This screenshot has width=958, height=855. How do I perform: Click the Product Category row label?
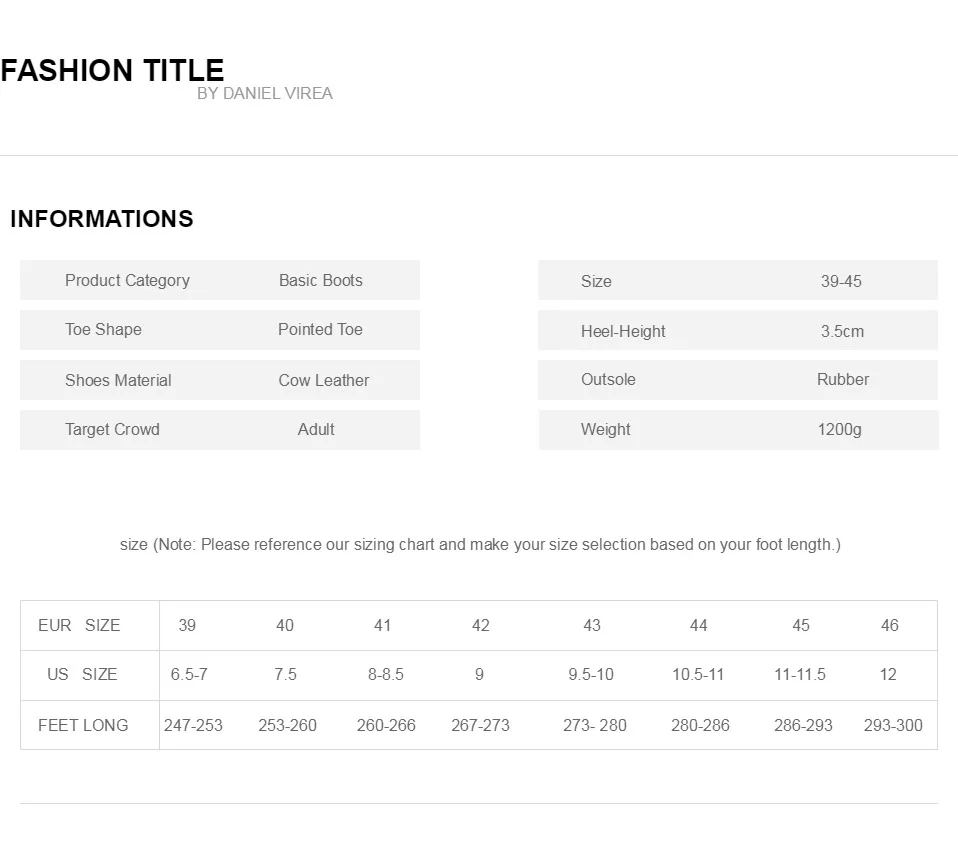(127, 281)
